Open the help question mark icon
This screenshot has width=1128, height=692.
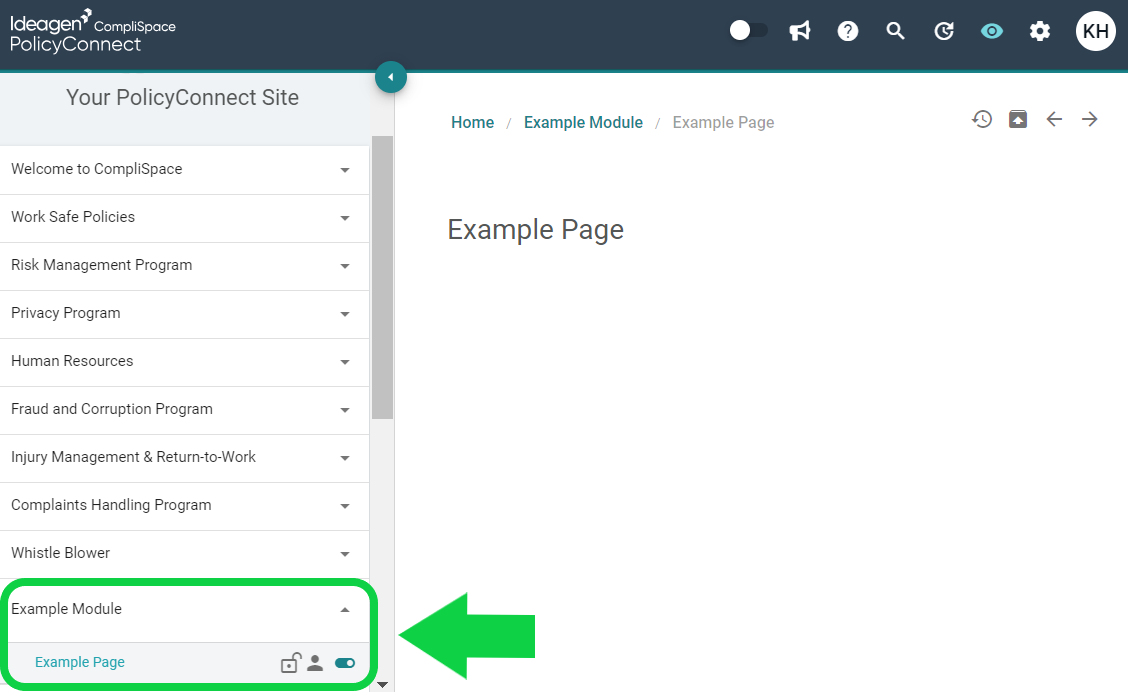pyautogui.click(x=847, y=31)
